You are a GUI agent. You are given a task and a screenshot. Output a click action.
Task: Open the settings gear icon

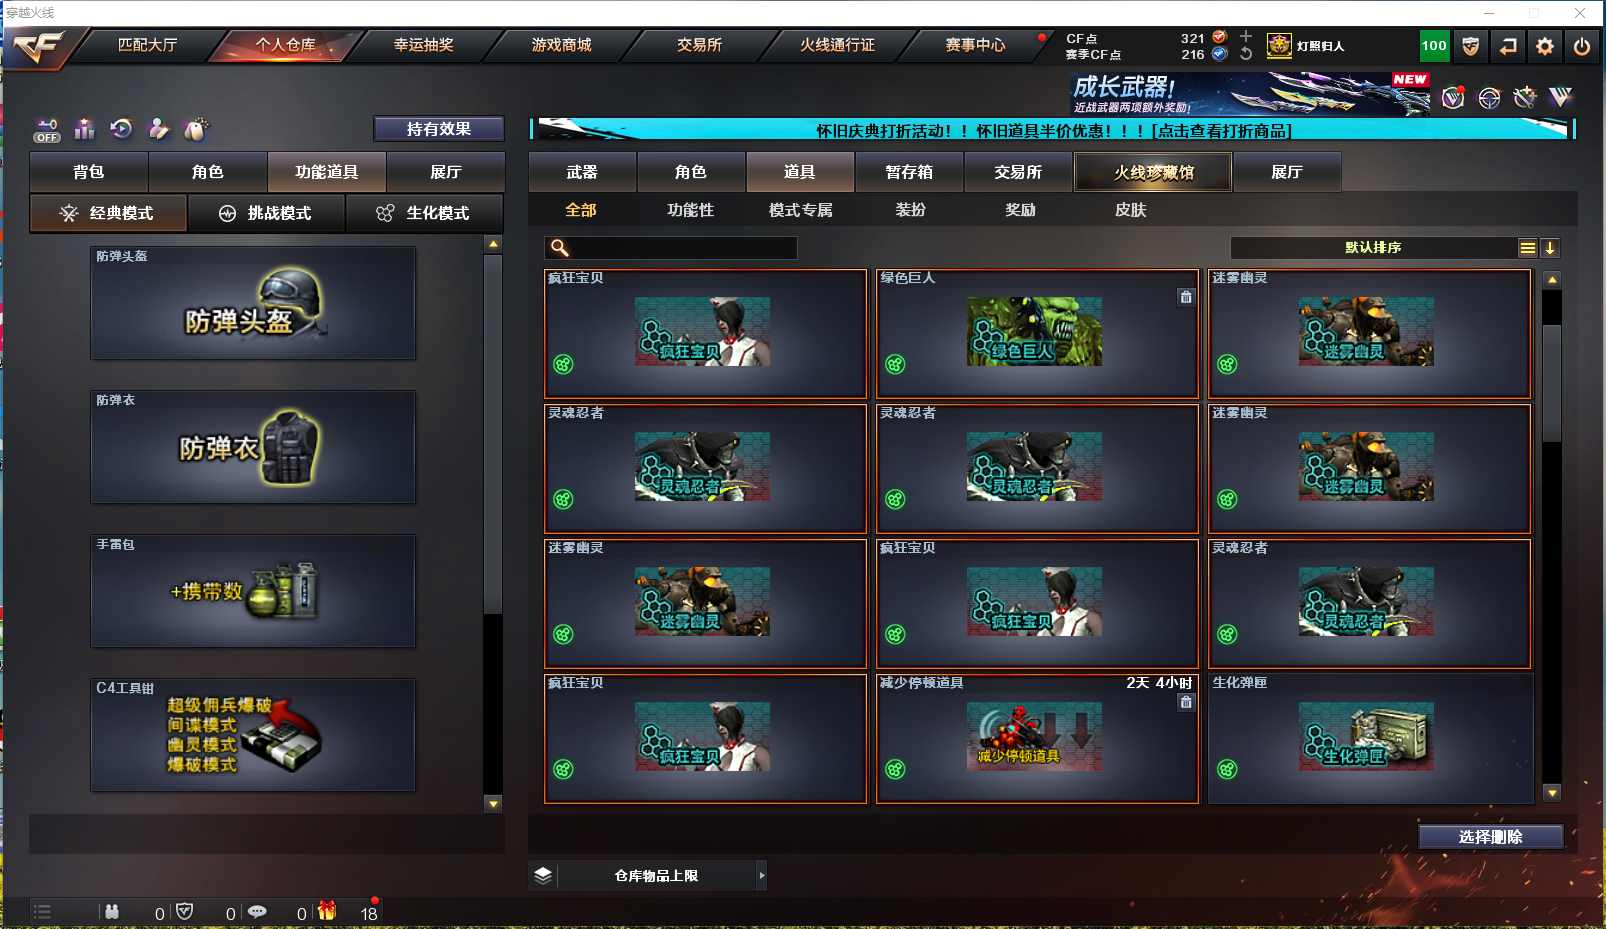coord(1545,46)
